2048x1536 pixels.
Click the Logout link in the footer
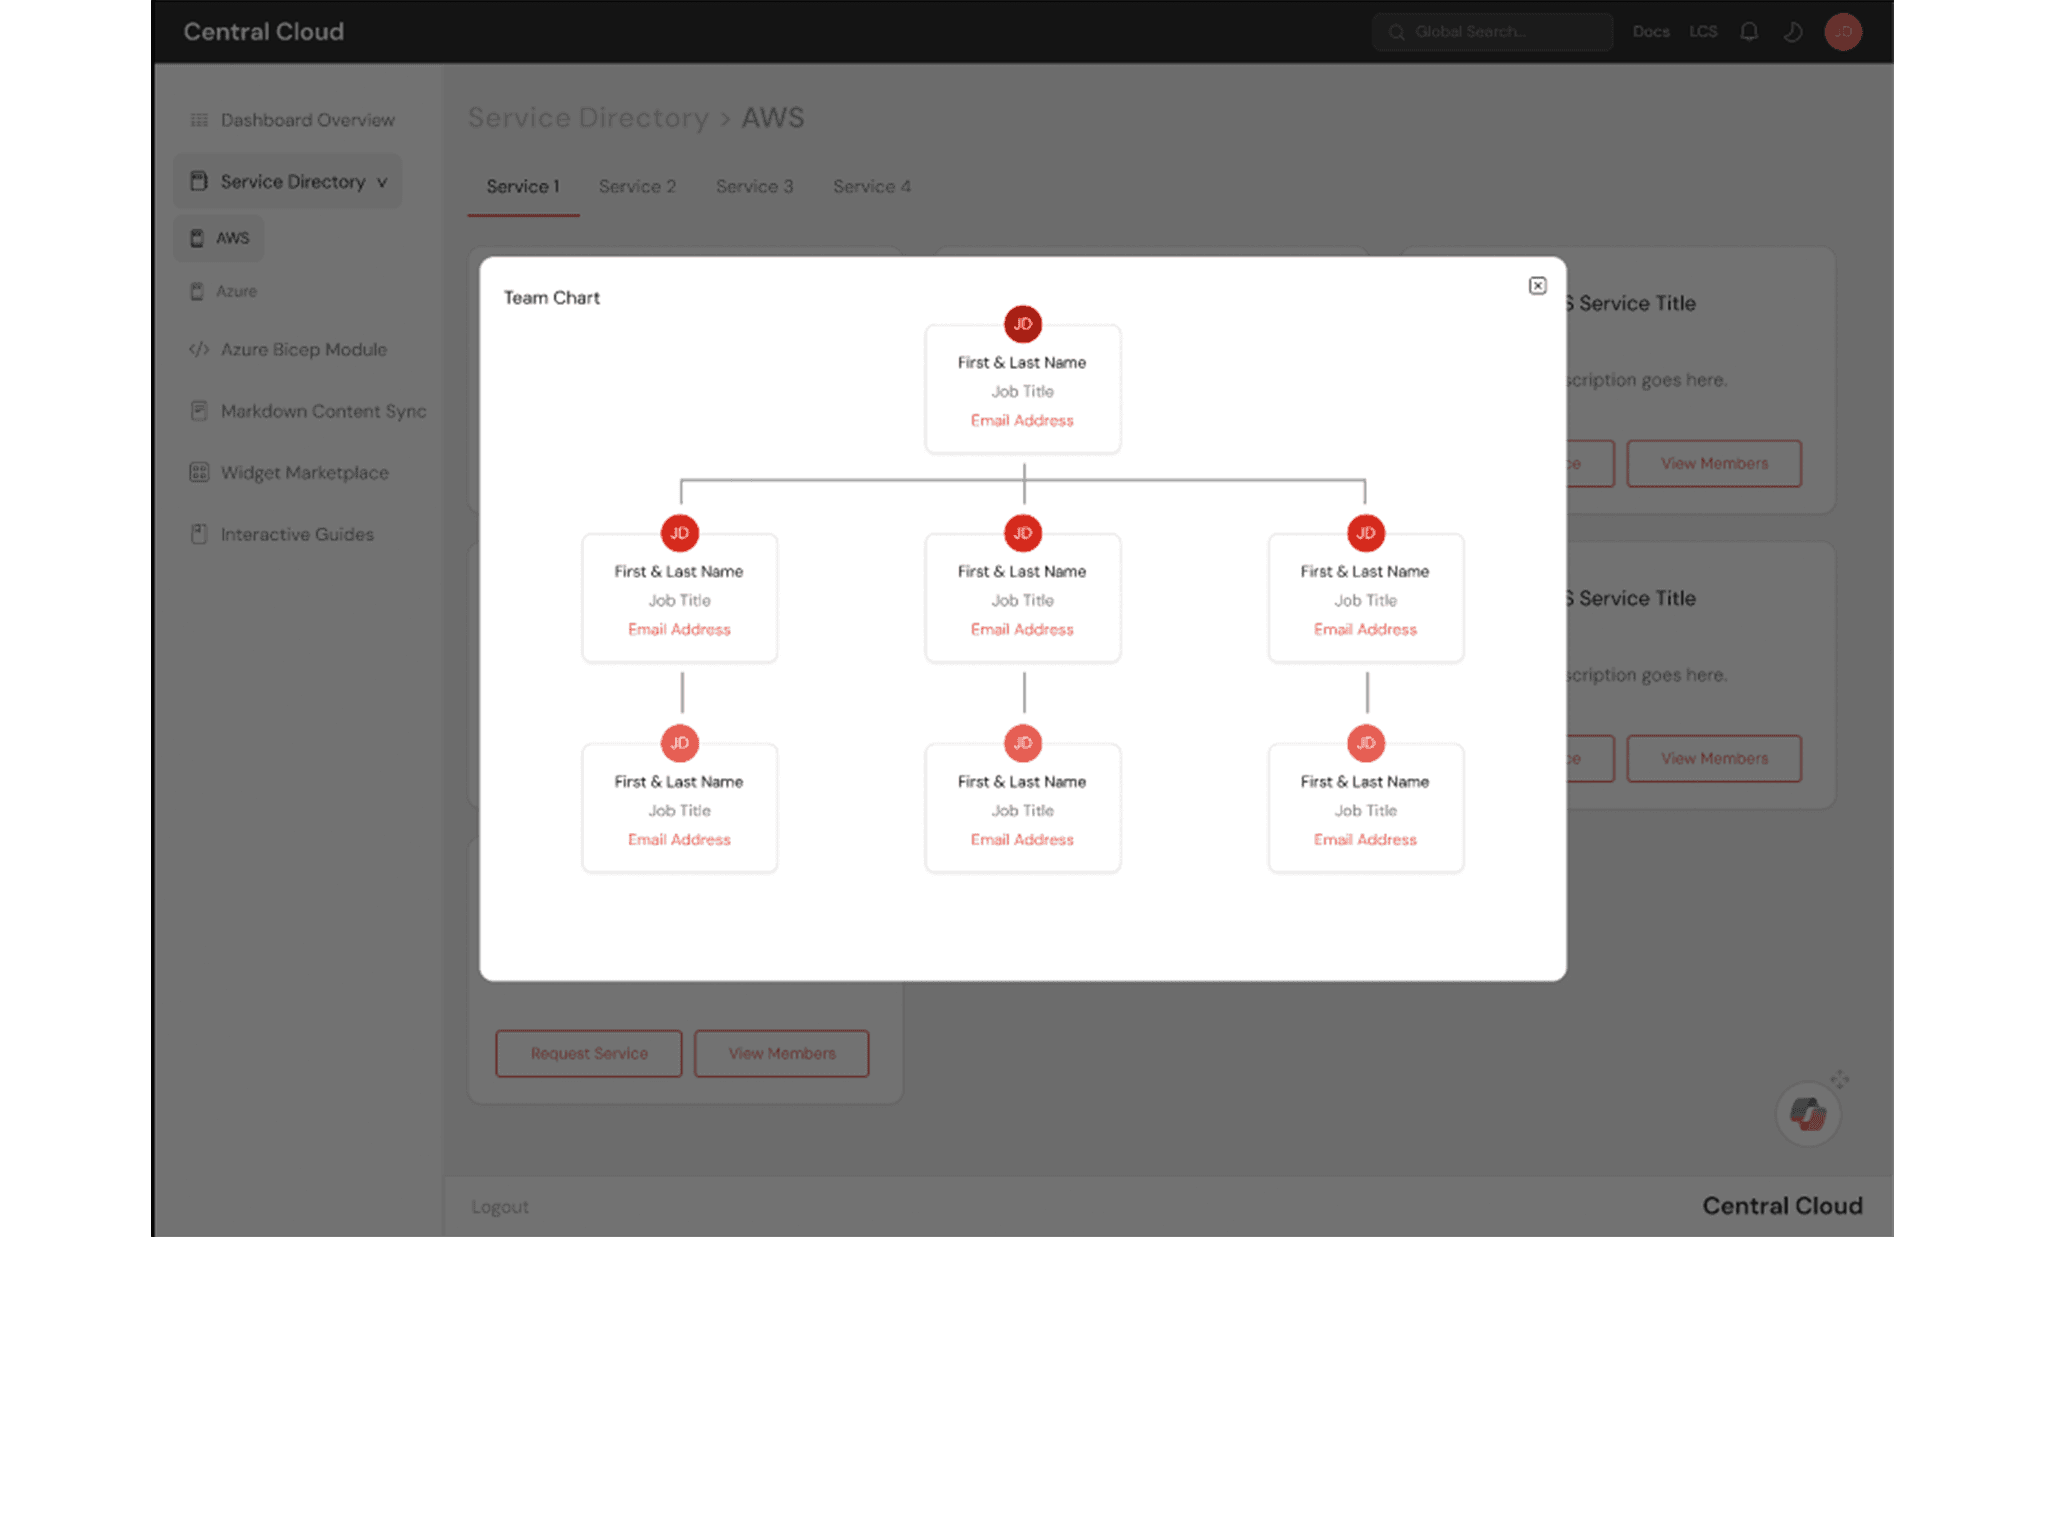[500, 1207]
